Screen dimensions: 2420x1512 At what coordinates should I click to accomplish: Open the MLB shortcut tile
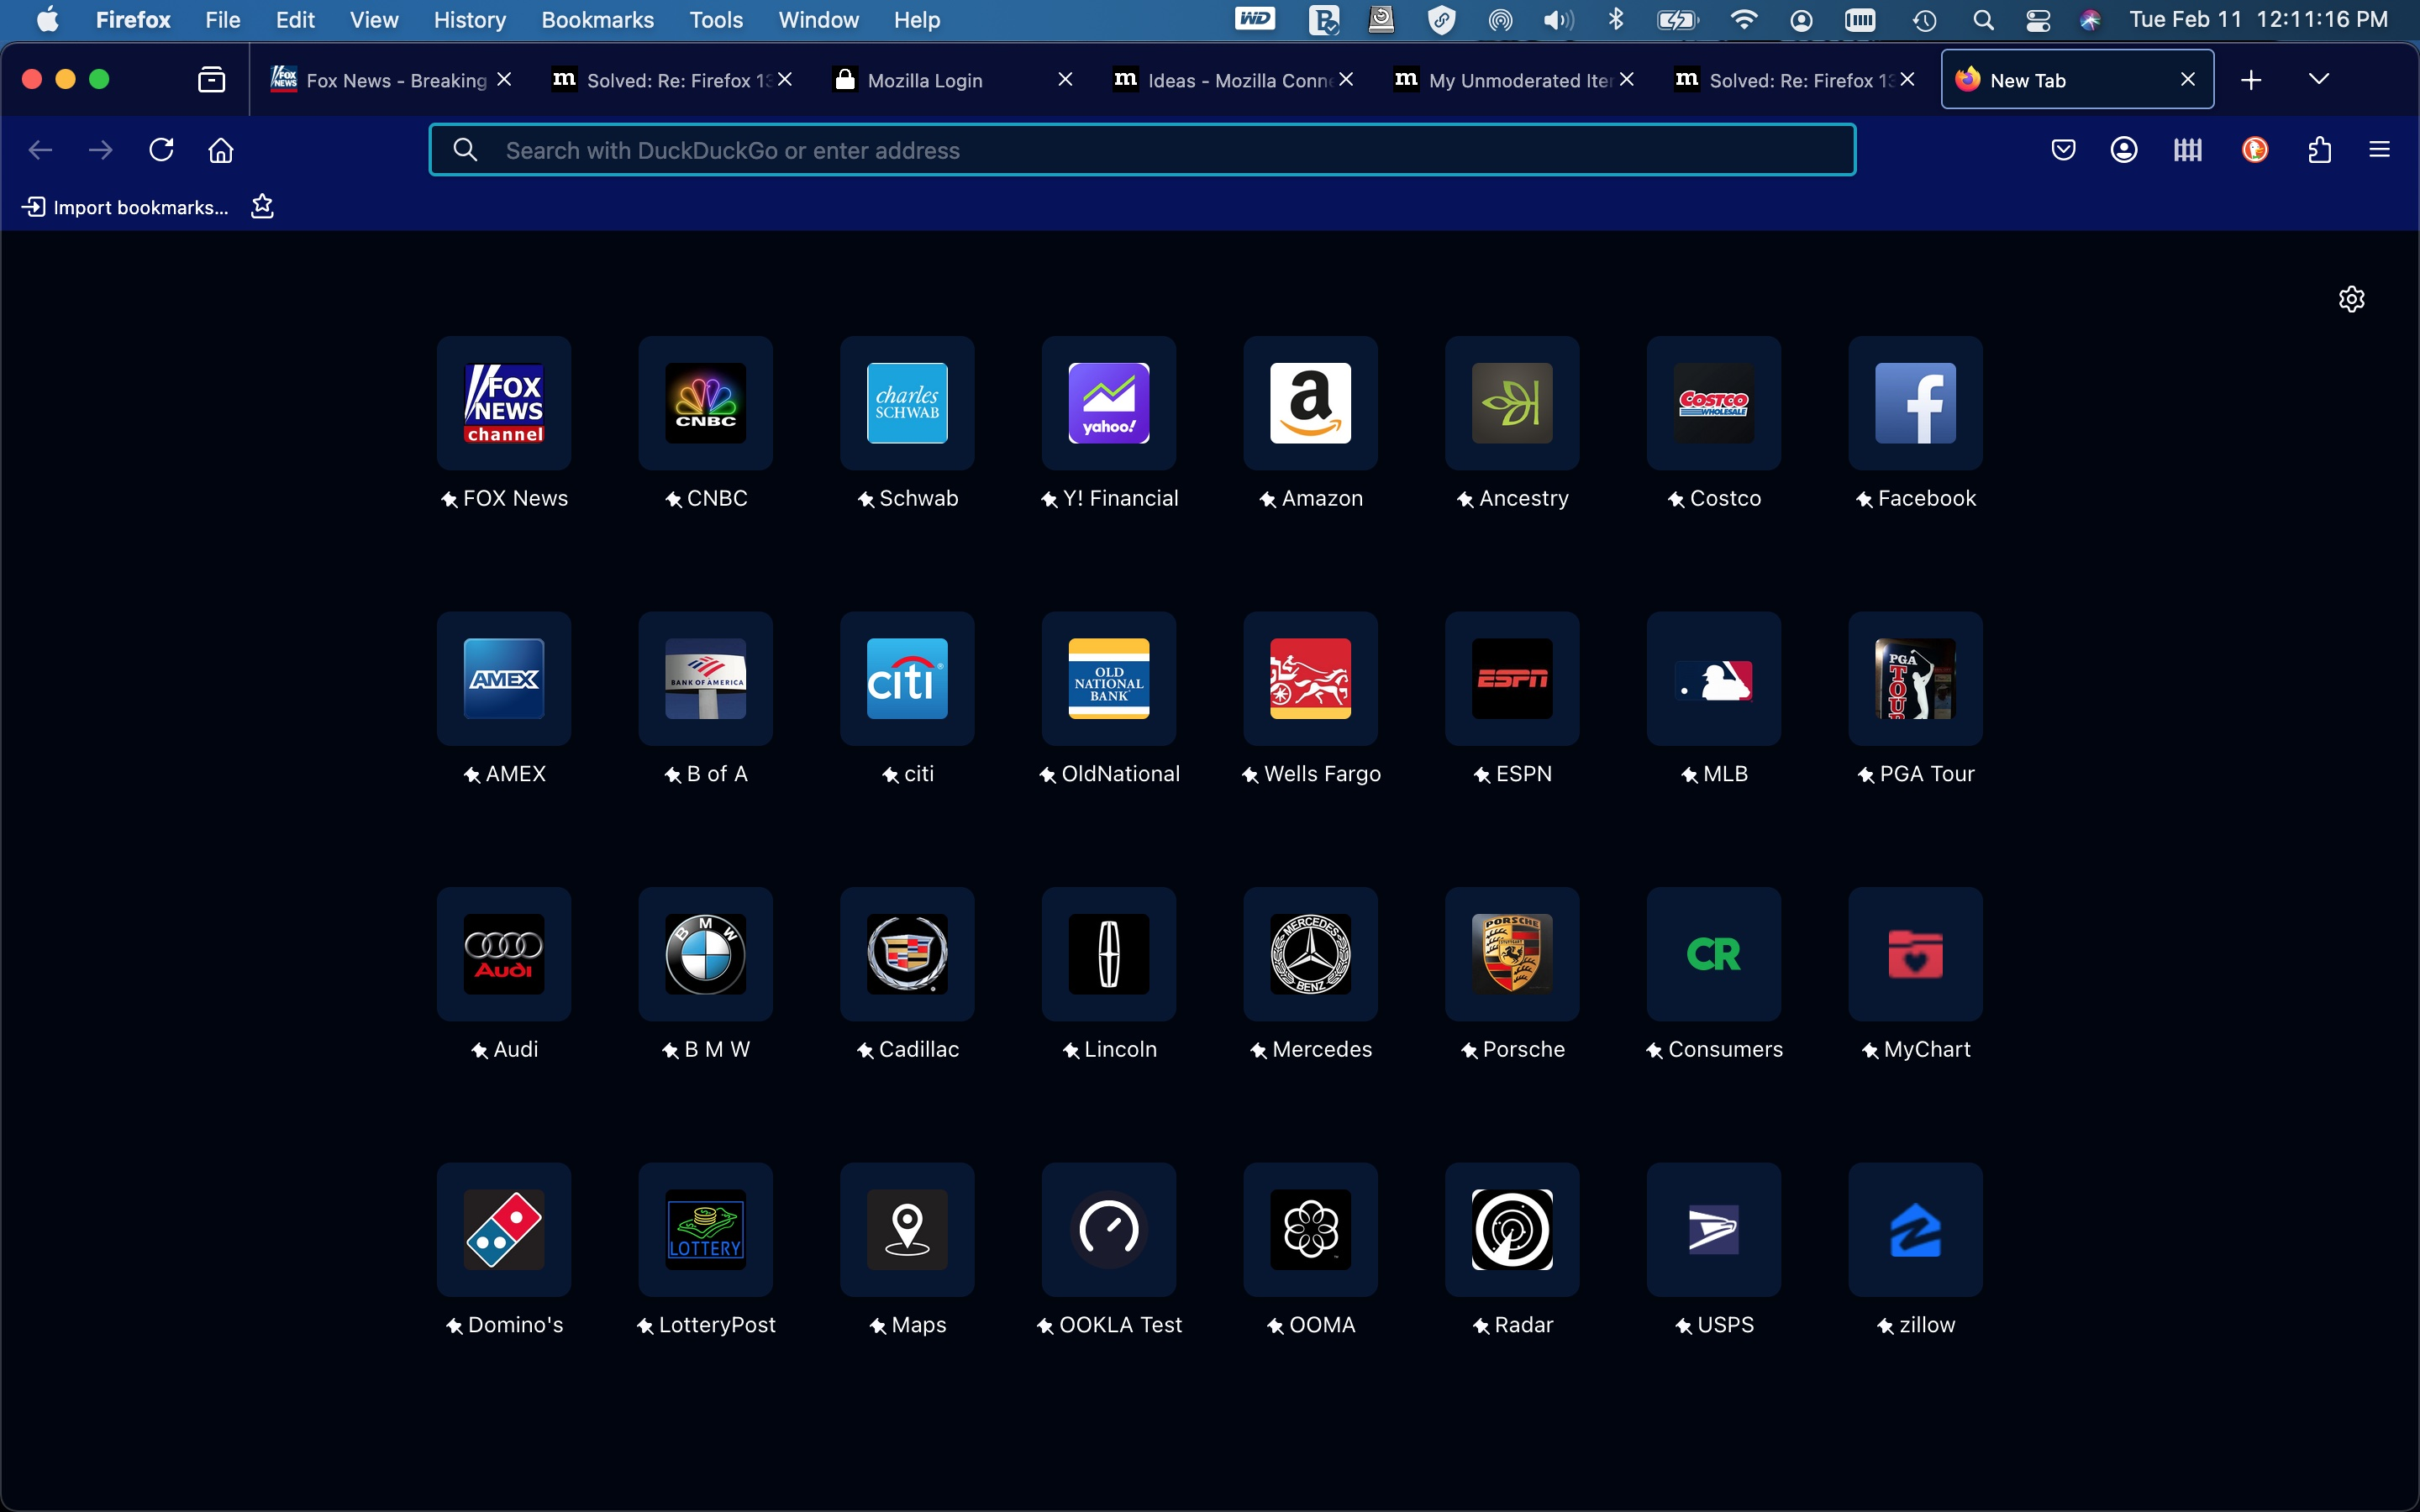1714,679
